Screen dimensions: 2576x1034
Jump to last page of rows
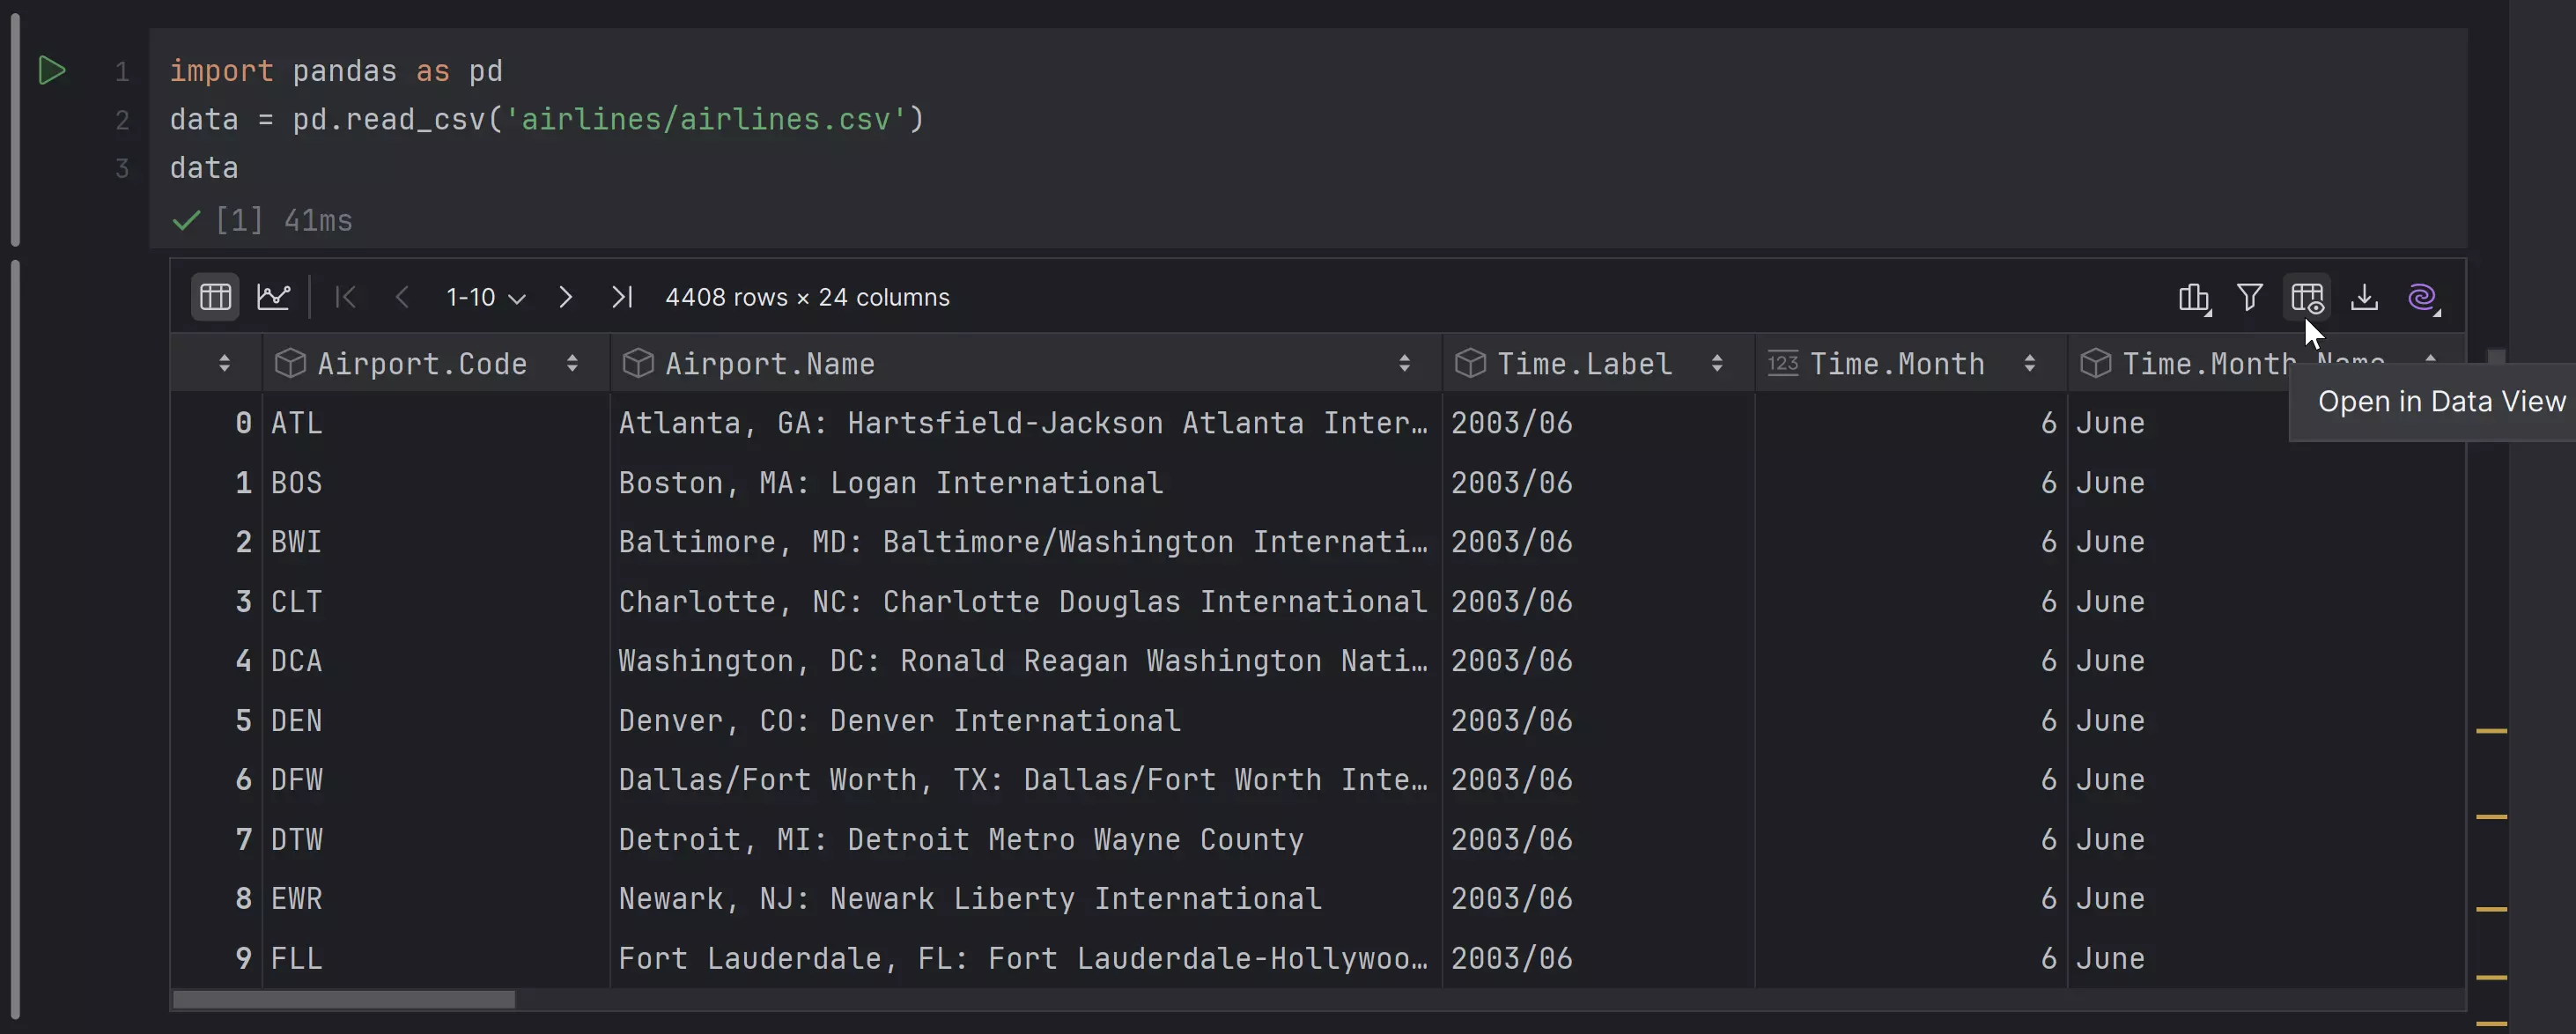tap(622, 297)
